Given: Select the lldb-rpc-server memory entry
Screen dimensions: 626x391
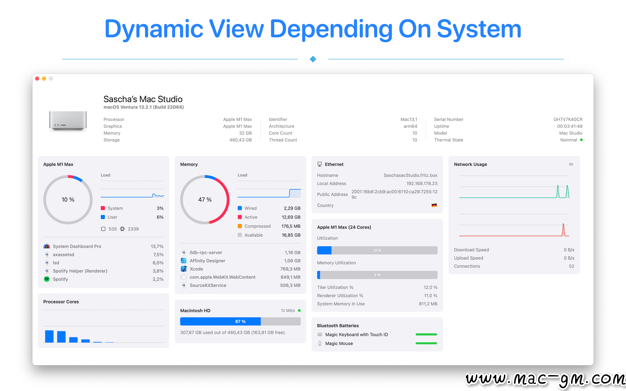Looking at the screenshot, I should pyautogui.click(x=240, y=252).
